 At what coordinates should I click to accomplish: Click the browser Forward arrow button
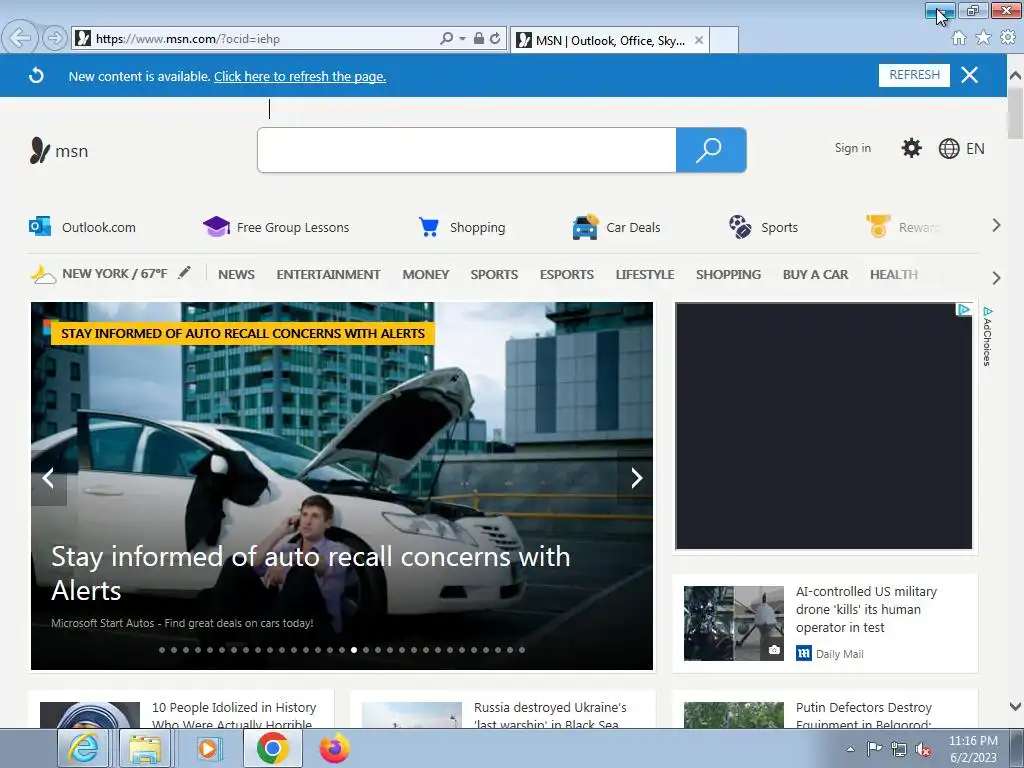(x=55, y=38)
